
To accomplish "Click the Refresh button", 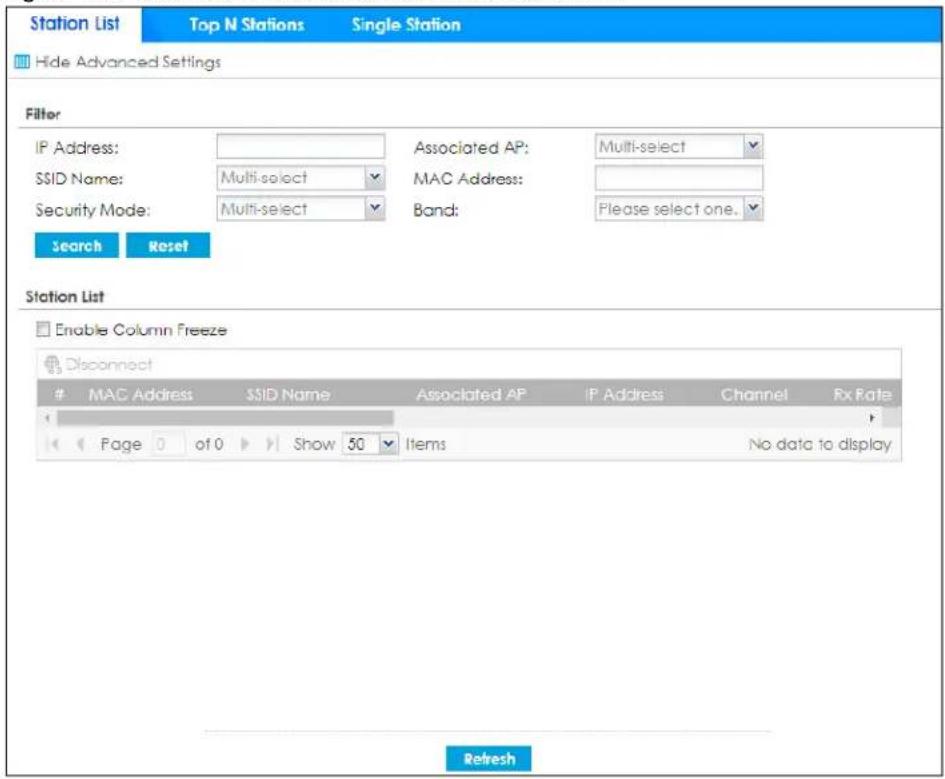I will coord(489,759).
